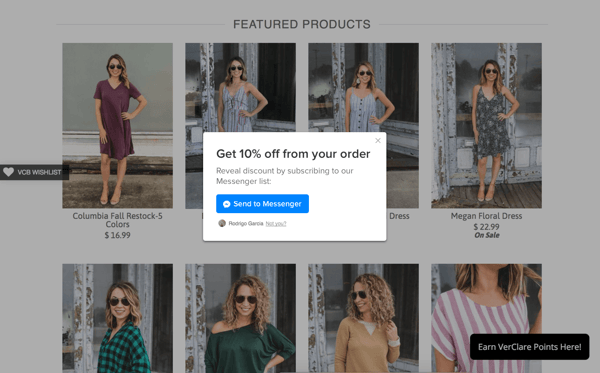Select the striped tie-front dress thumbnail
The image size is (600, 373).
tap(240, 87)
